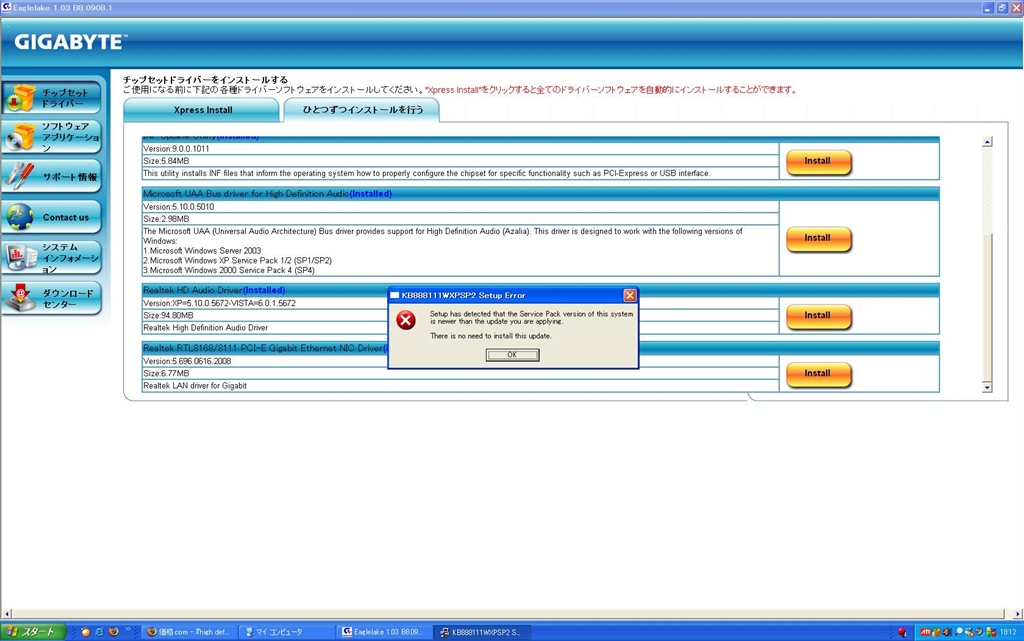Click the horizontal scrollbar left arrow
Viewport: 1024px width, 641px height.
7,614
